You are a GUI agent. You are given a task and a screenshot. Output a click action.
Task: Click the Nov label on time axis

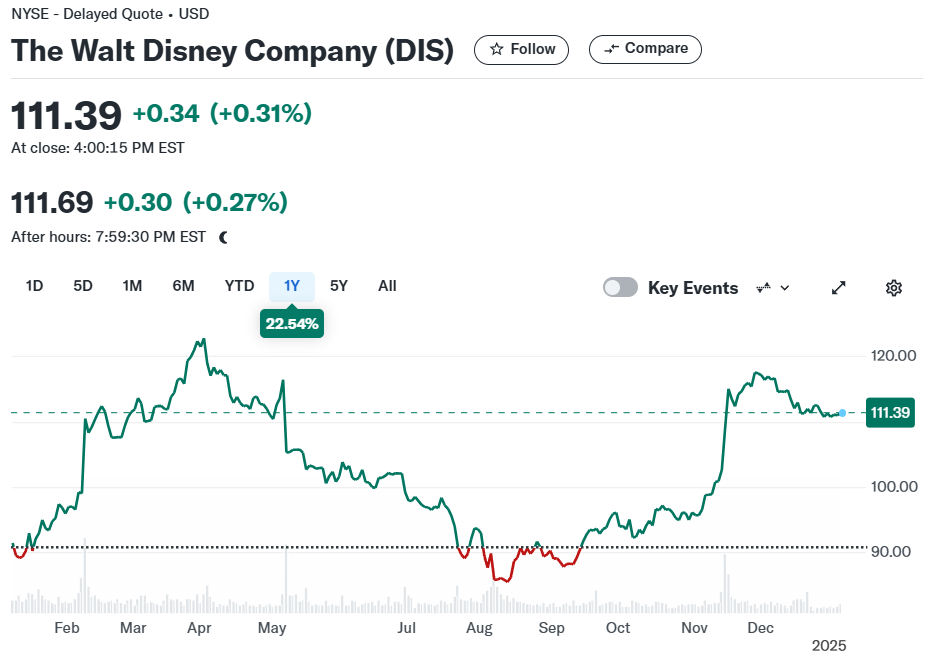pos(694,628)
